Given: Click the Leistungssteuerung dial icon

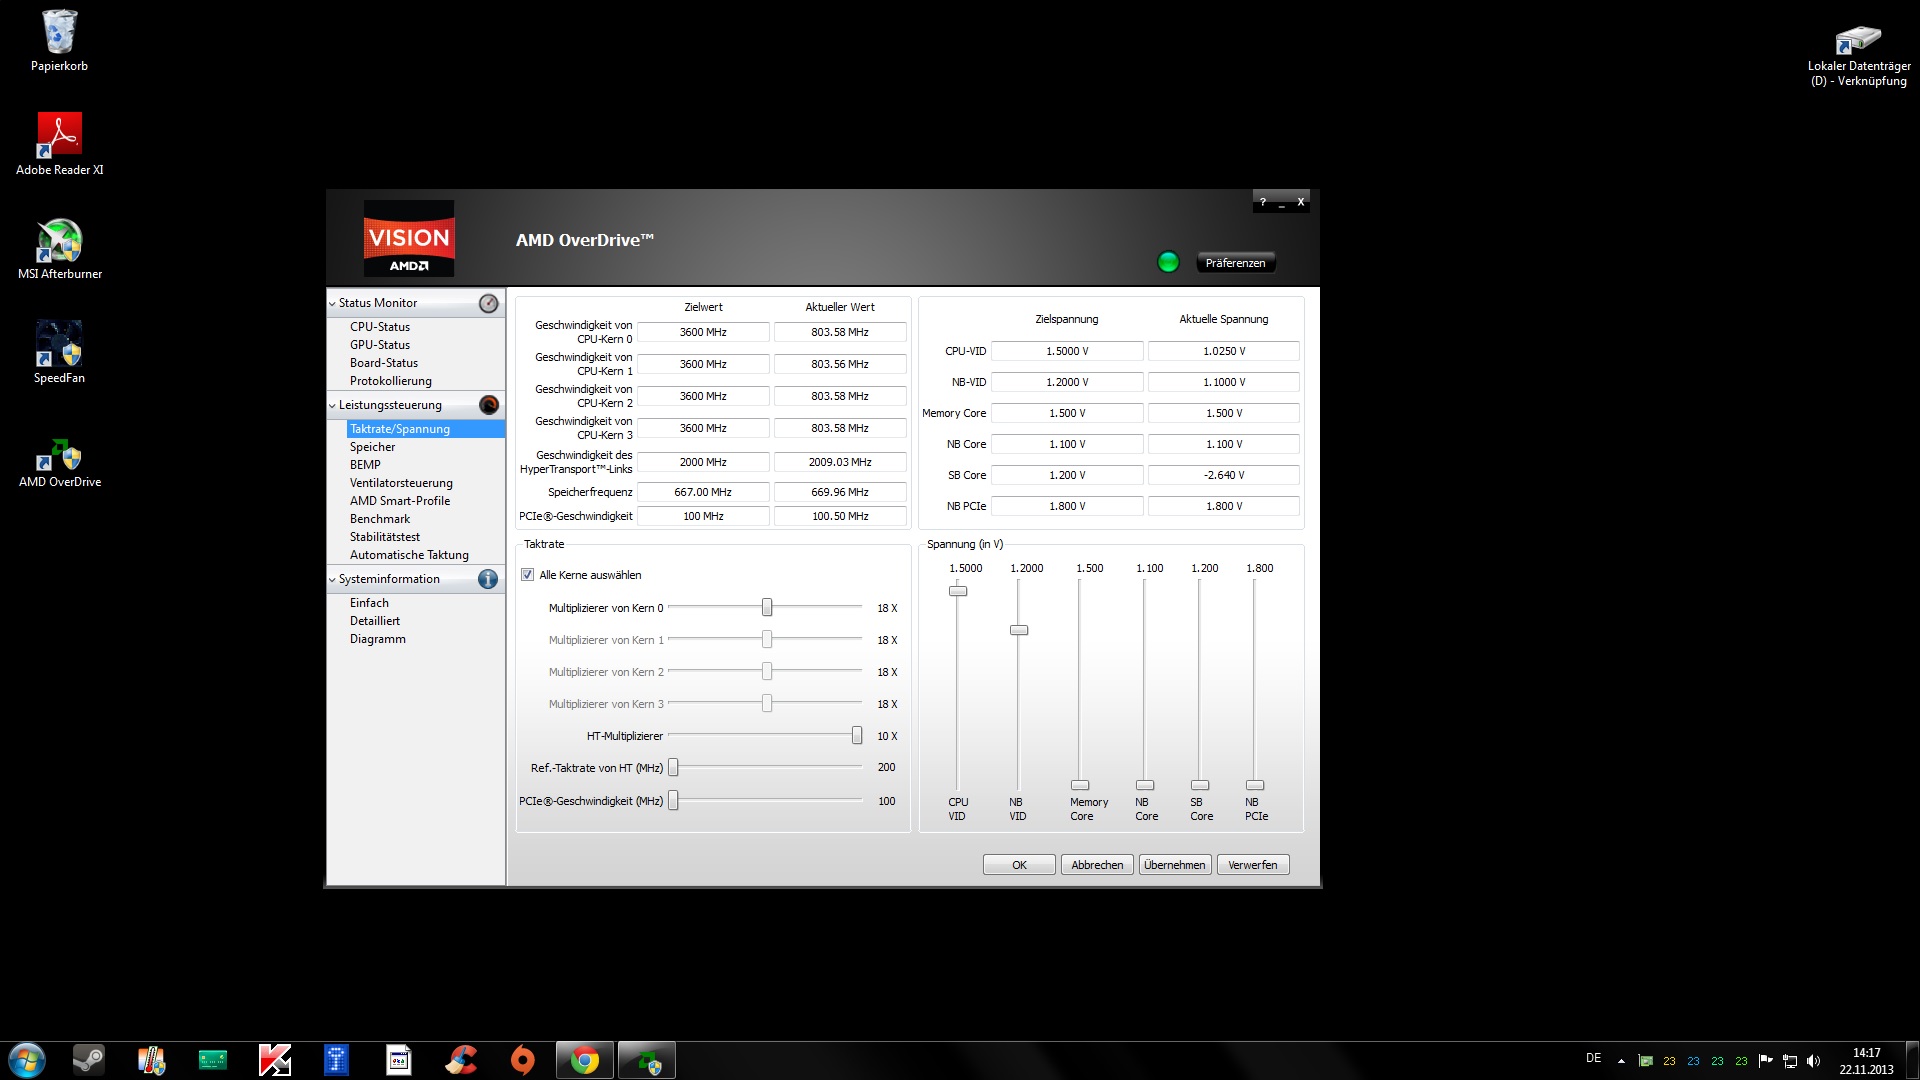Looking at the screenshot, I should (x=488, y=405).
